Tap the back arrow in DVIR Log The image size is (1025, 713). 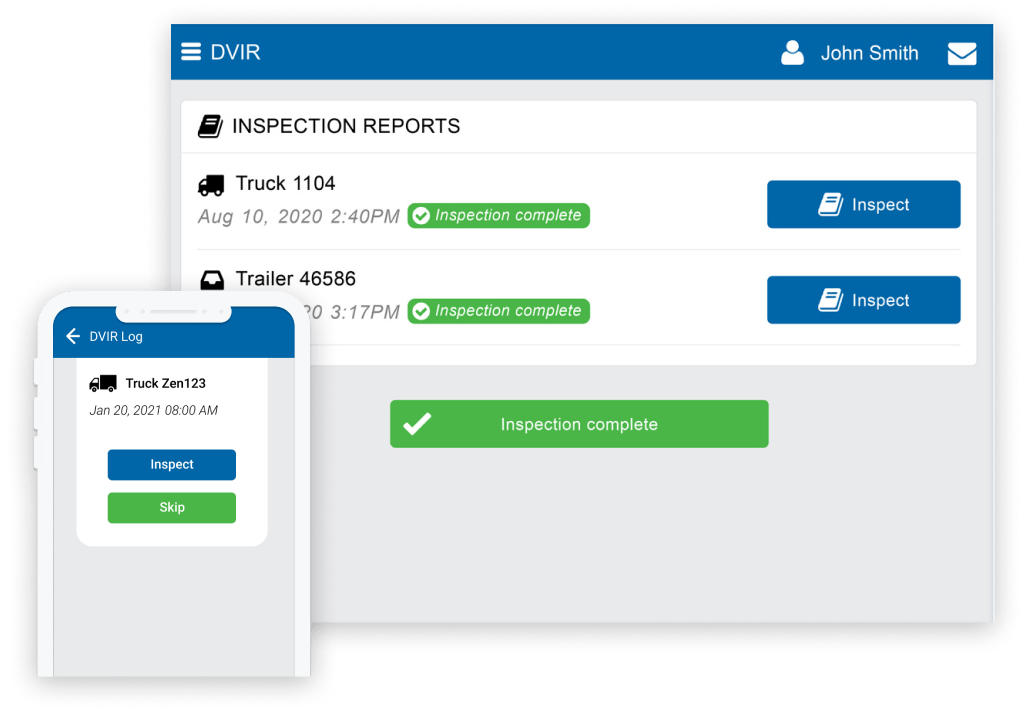(73, 336)
